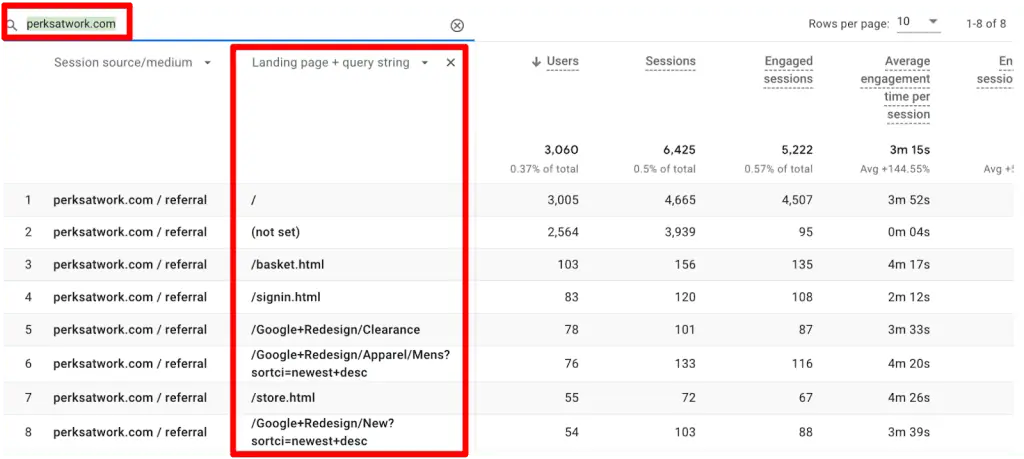Image resolution: width=1024 pixels, height=459 pixels.
Task: Click perksatwork.com / referral in row 1
Action: pos(130,200)
